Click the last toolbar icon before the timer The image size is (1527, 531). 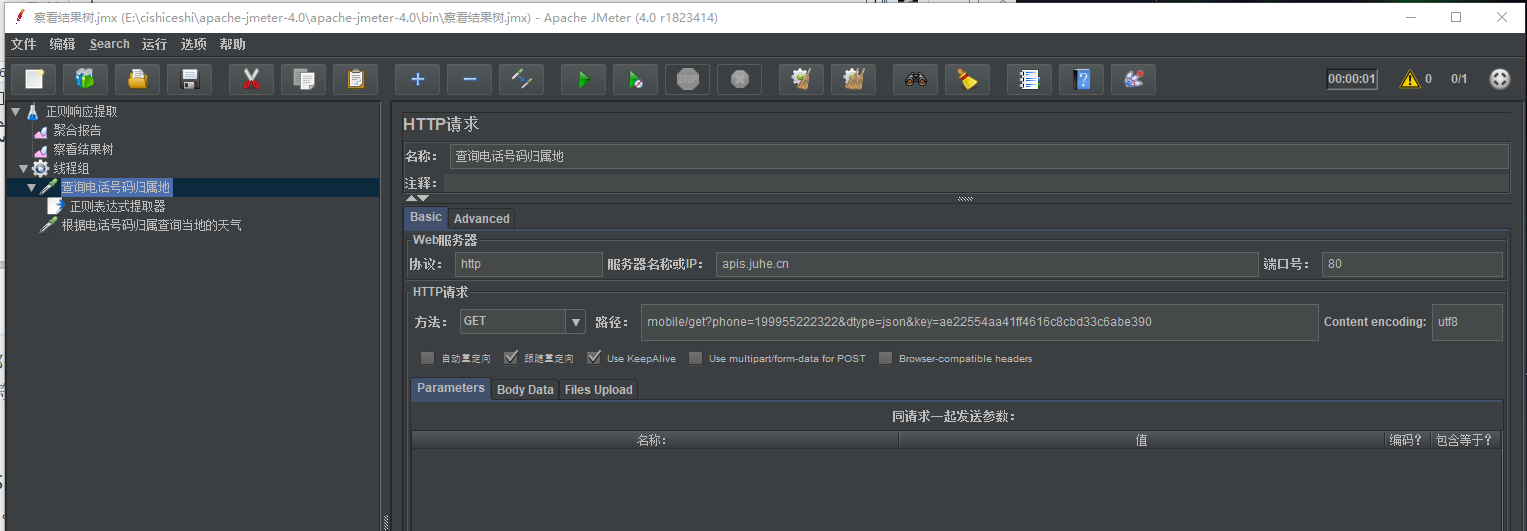tap(1133, 79)
